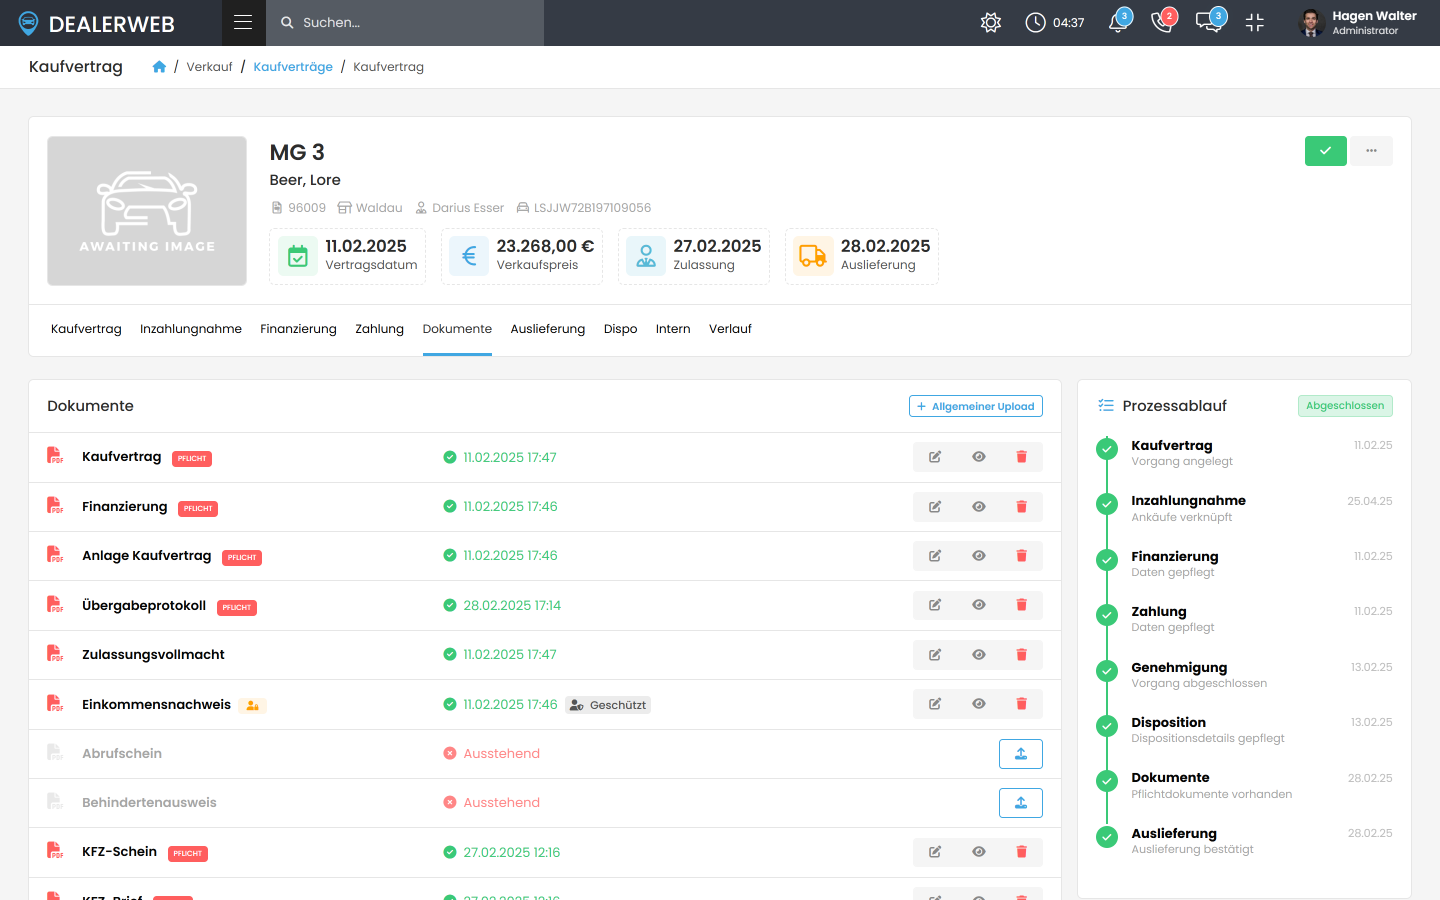Upload file for Abrufschein

pos(1021,754)
